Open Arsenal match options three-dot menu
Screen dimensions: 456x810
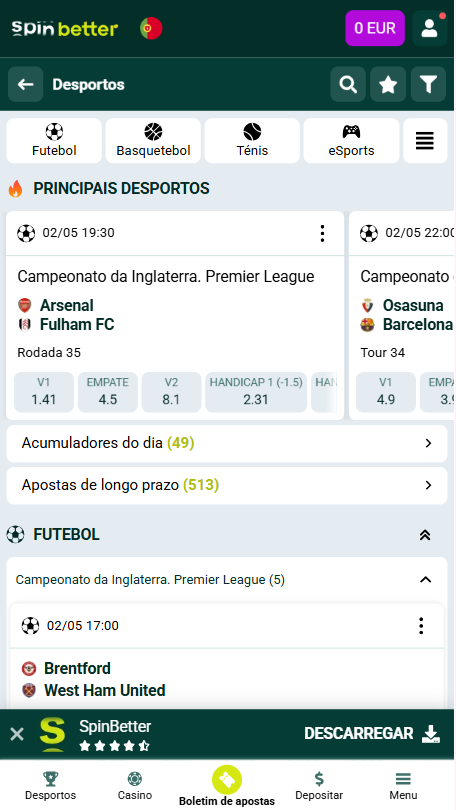click(322, 233)
